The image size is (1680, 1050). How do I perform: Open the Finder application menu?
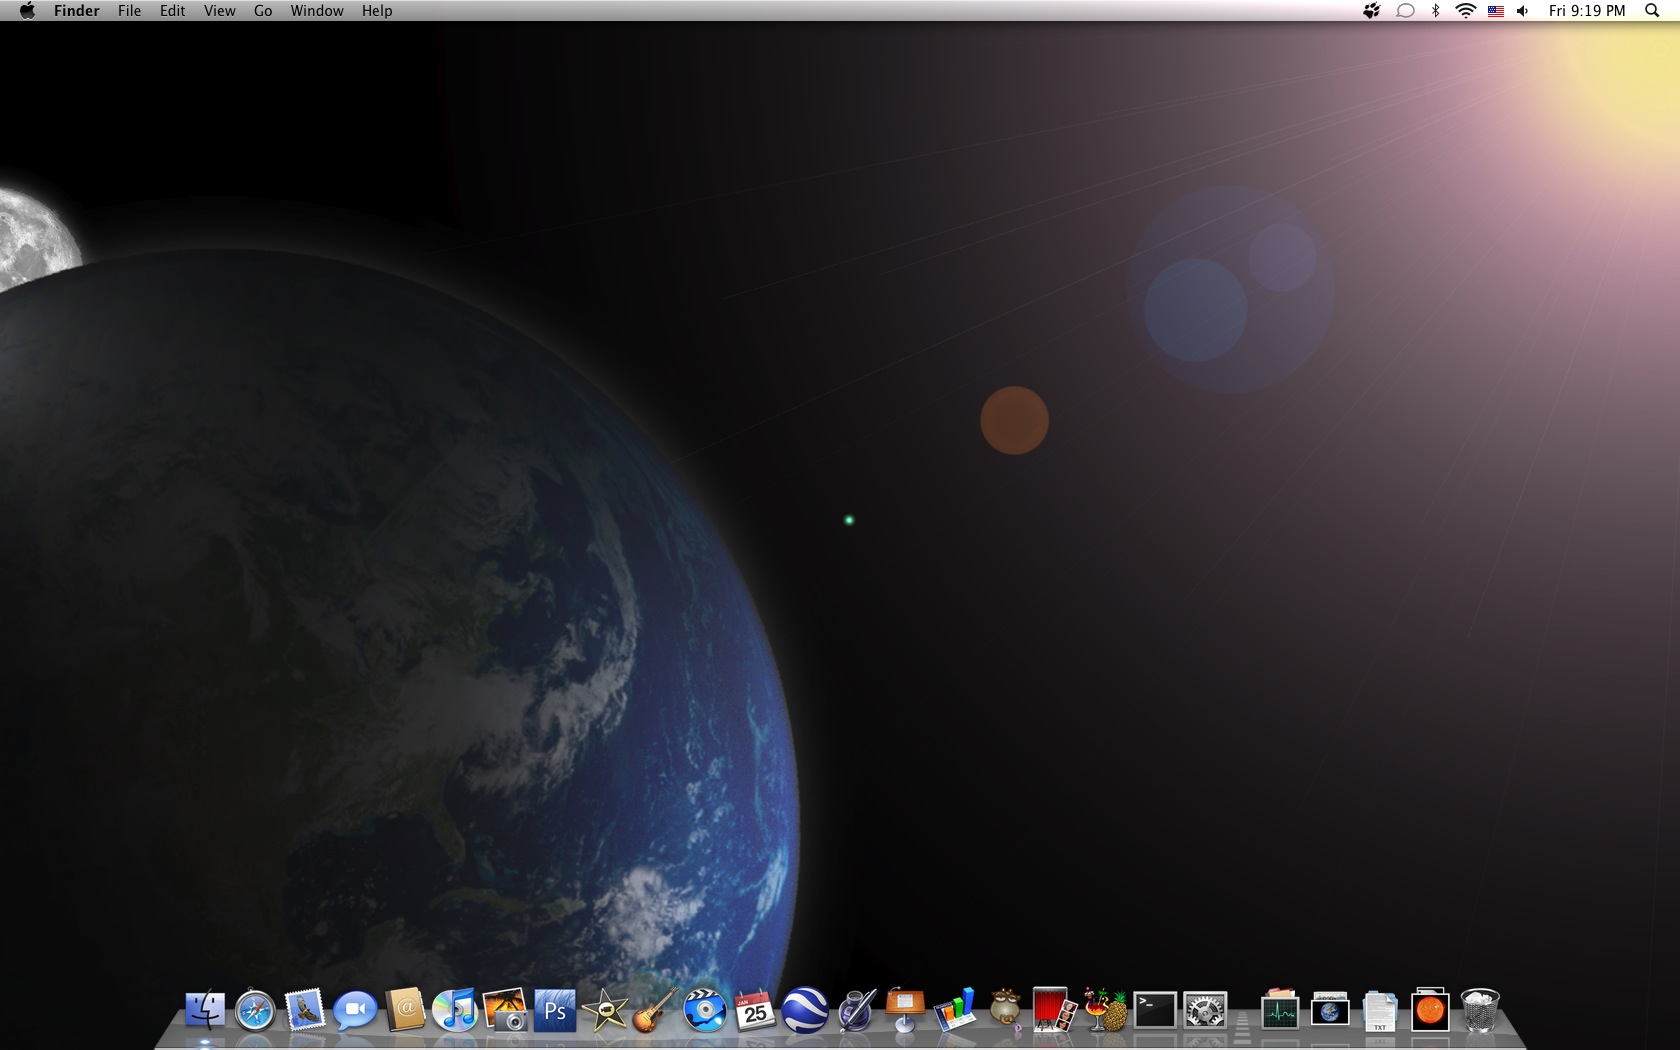point(77,11)
